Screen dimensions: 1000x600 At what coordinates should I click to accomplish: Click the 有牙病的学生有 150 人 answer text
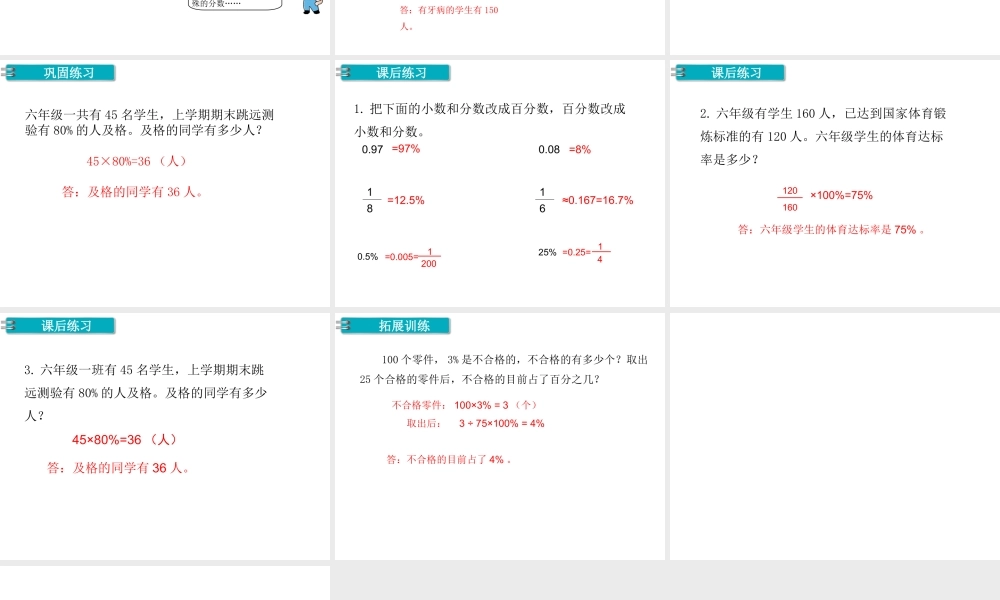[447, 18]
